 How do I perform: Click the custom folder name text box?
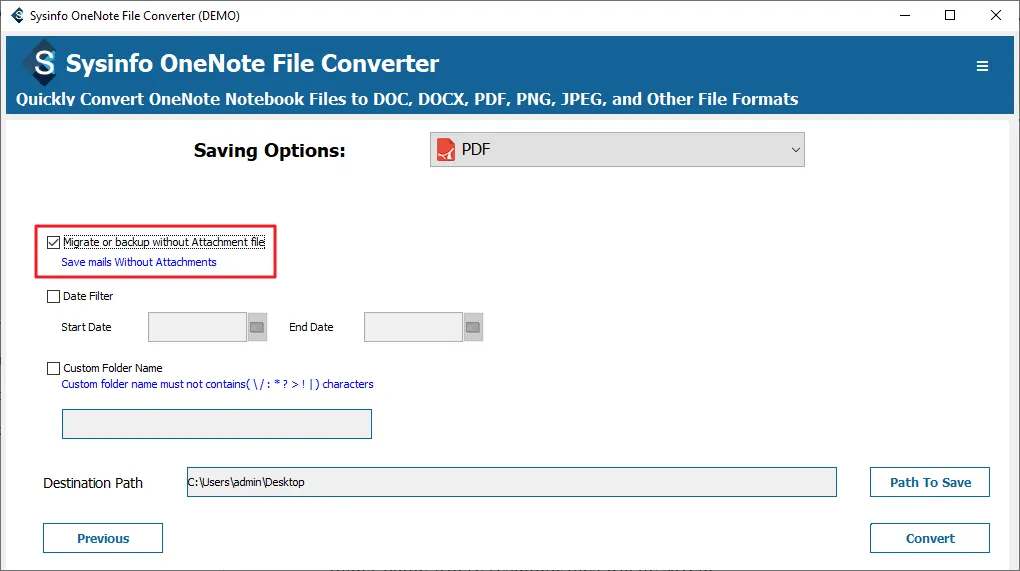coord(217,424)
